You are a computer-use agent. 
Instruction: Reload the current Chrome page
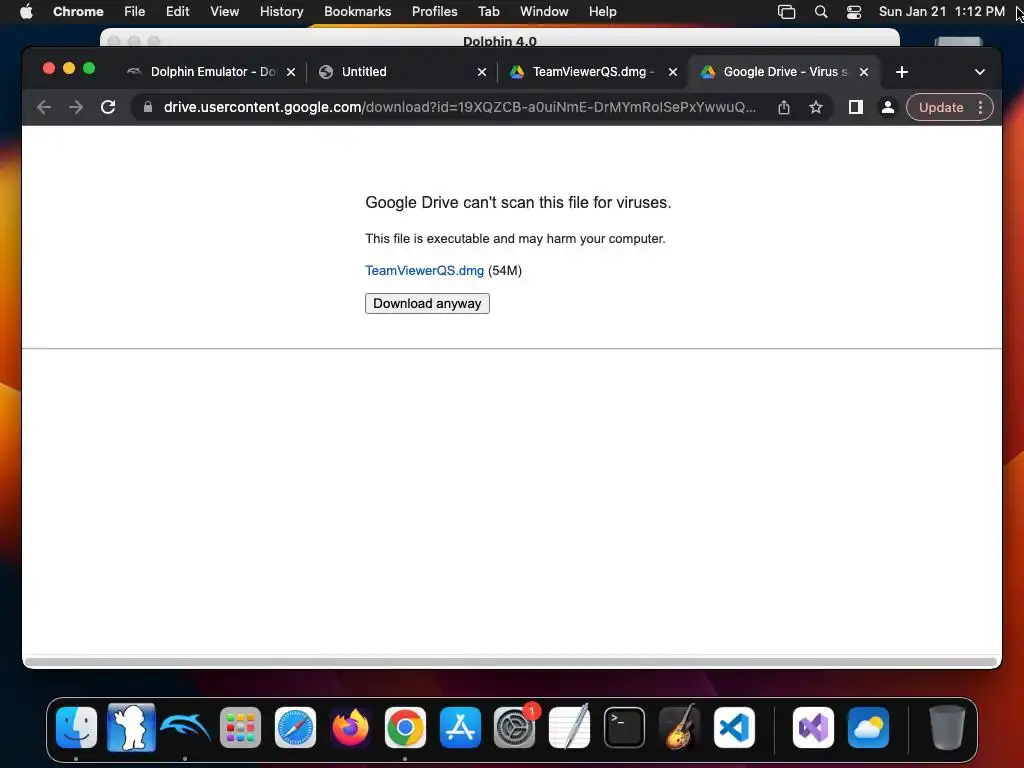(108, 107)
